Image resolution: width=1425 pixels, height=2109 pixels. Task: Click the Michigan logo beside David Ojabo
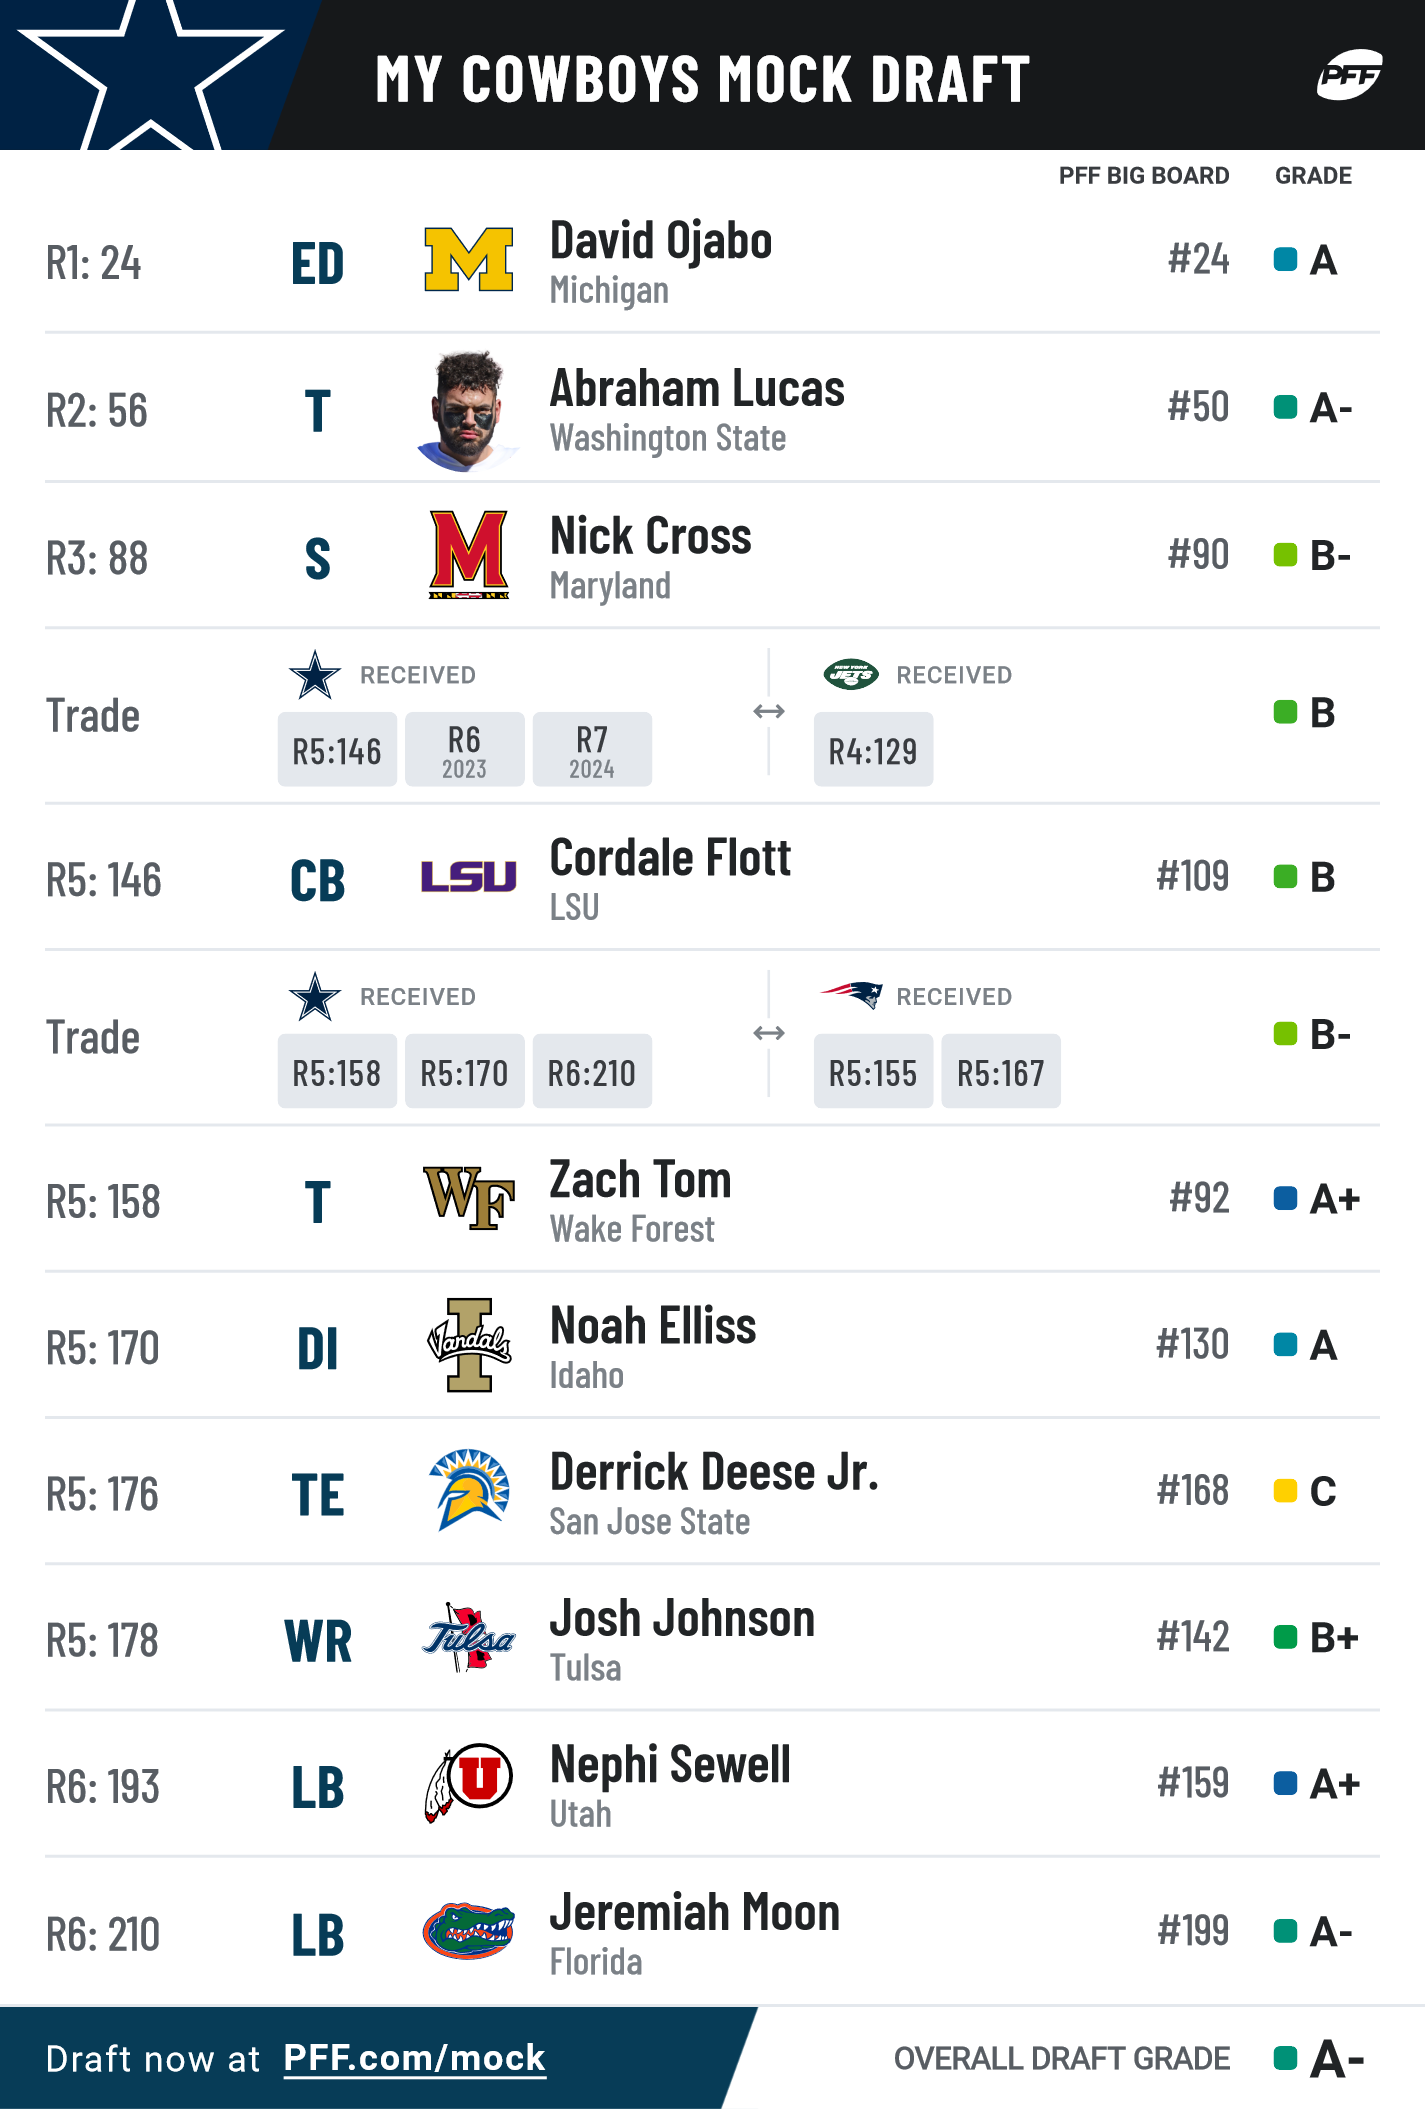click(x=469, y=259)
